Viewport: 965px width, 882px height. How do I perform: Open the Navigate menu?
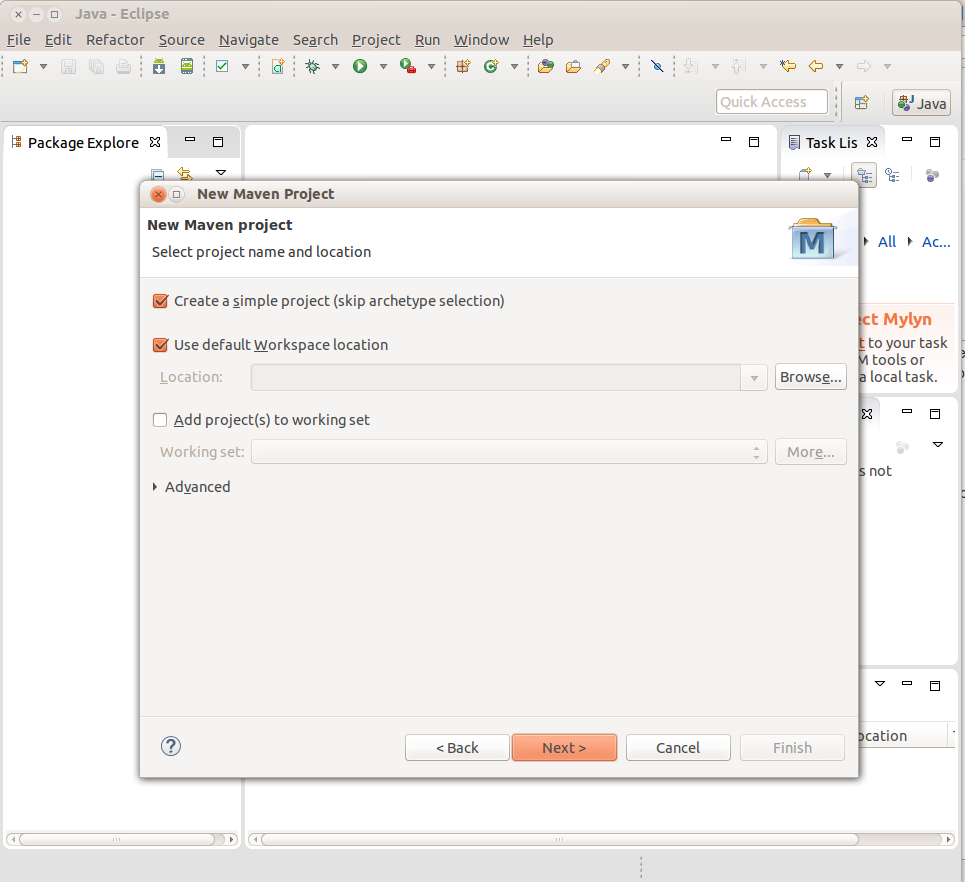coord(248,40)
